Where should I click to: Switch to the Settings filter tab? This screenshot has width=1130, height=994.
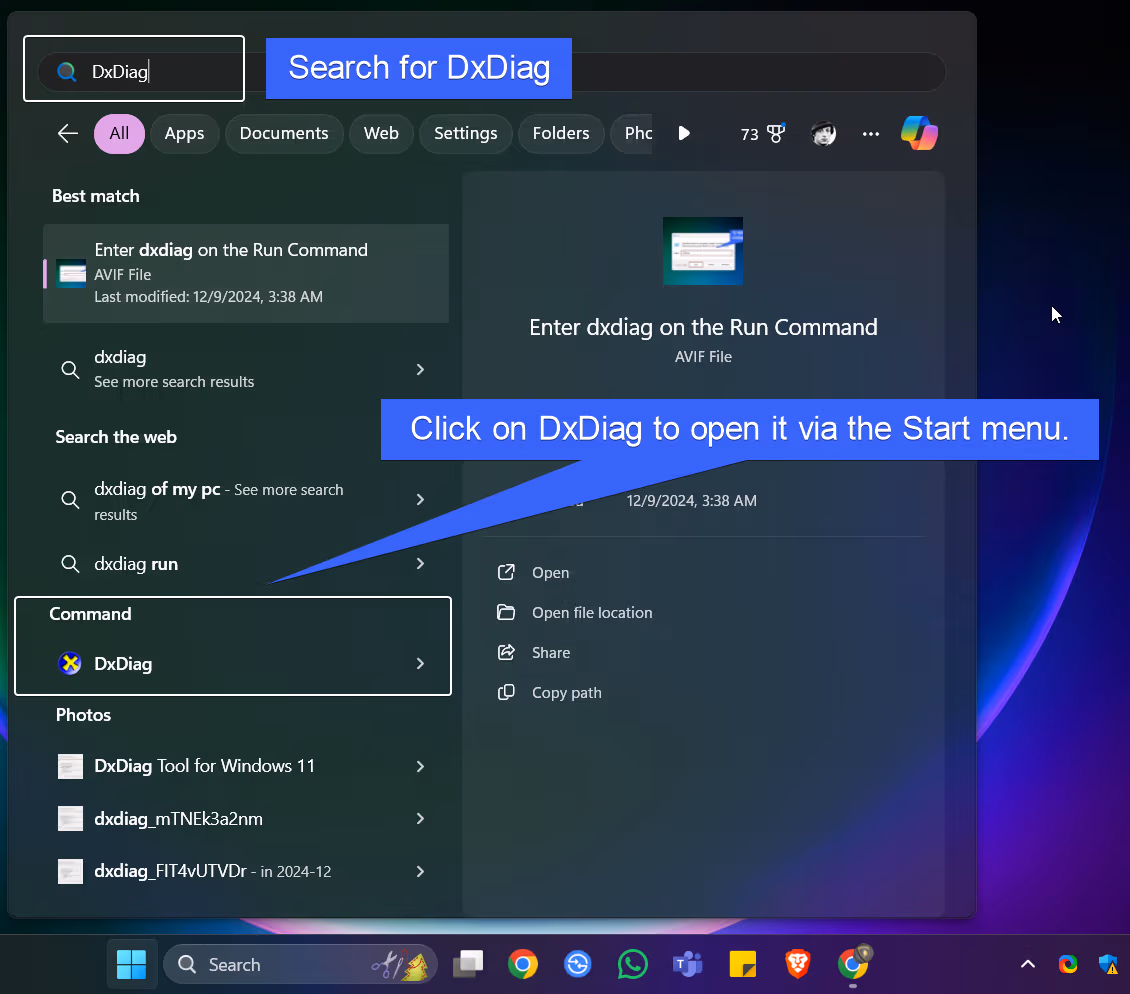466,133
